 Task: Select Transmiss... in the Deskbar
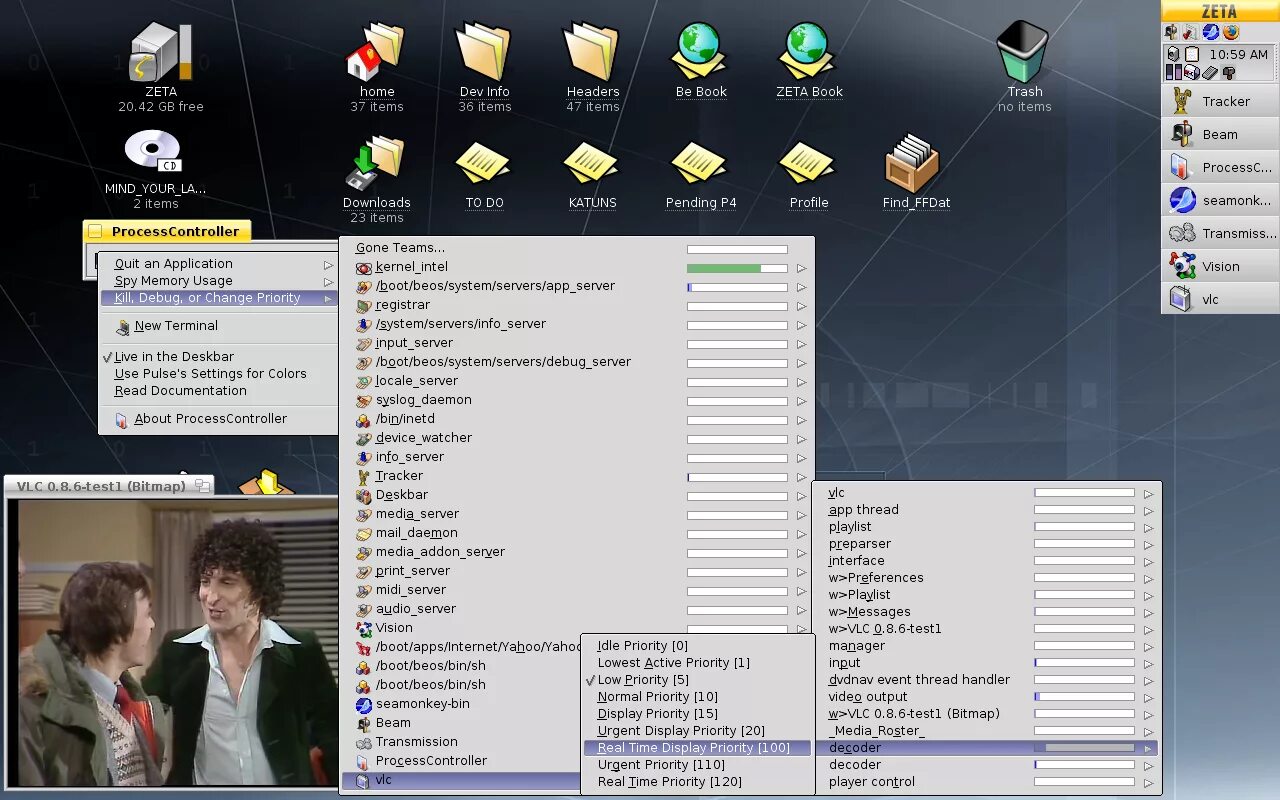click(1220, 233)
